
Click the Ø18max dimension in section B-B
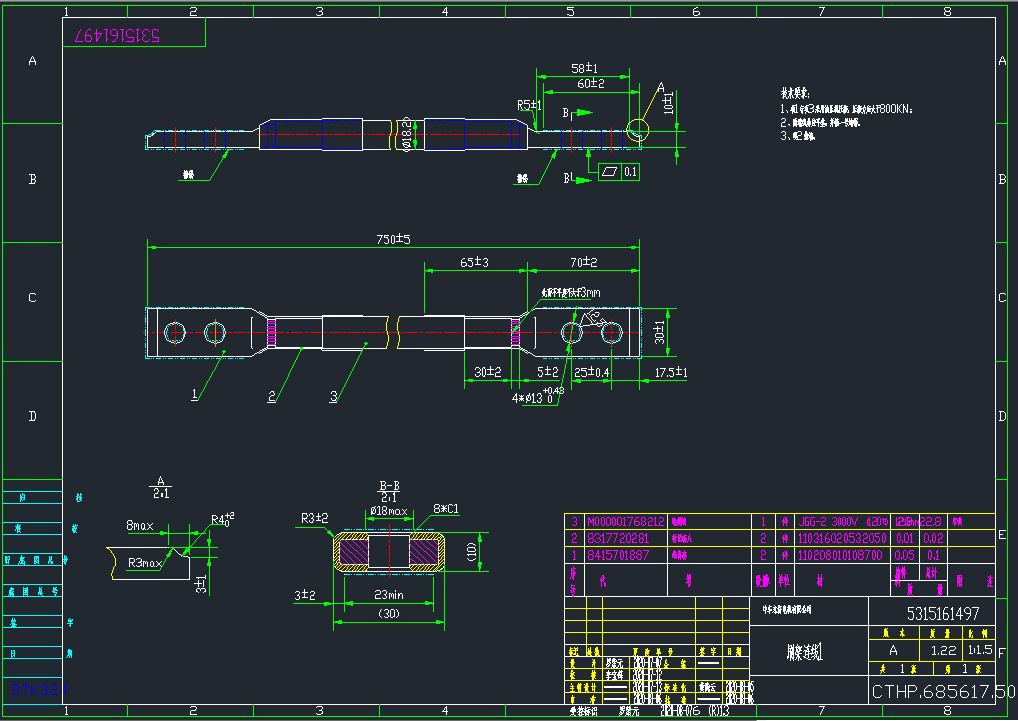tap(388, 511)
